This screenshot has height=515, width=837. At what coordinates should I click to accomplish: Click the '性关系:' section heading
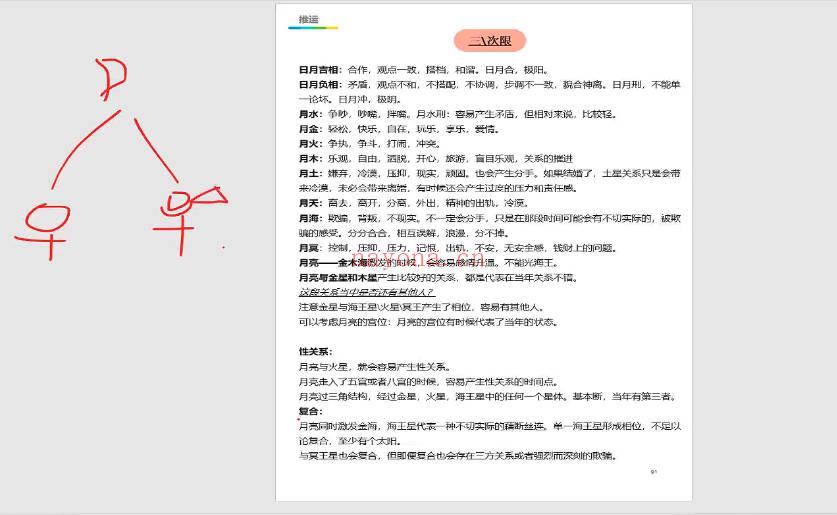pos(315,352)
